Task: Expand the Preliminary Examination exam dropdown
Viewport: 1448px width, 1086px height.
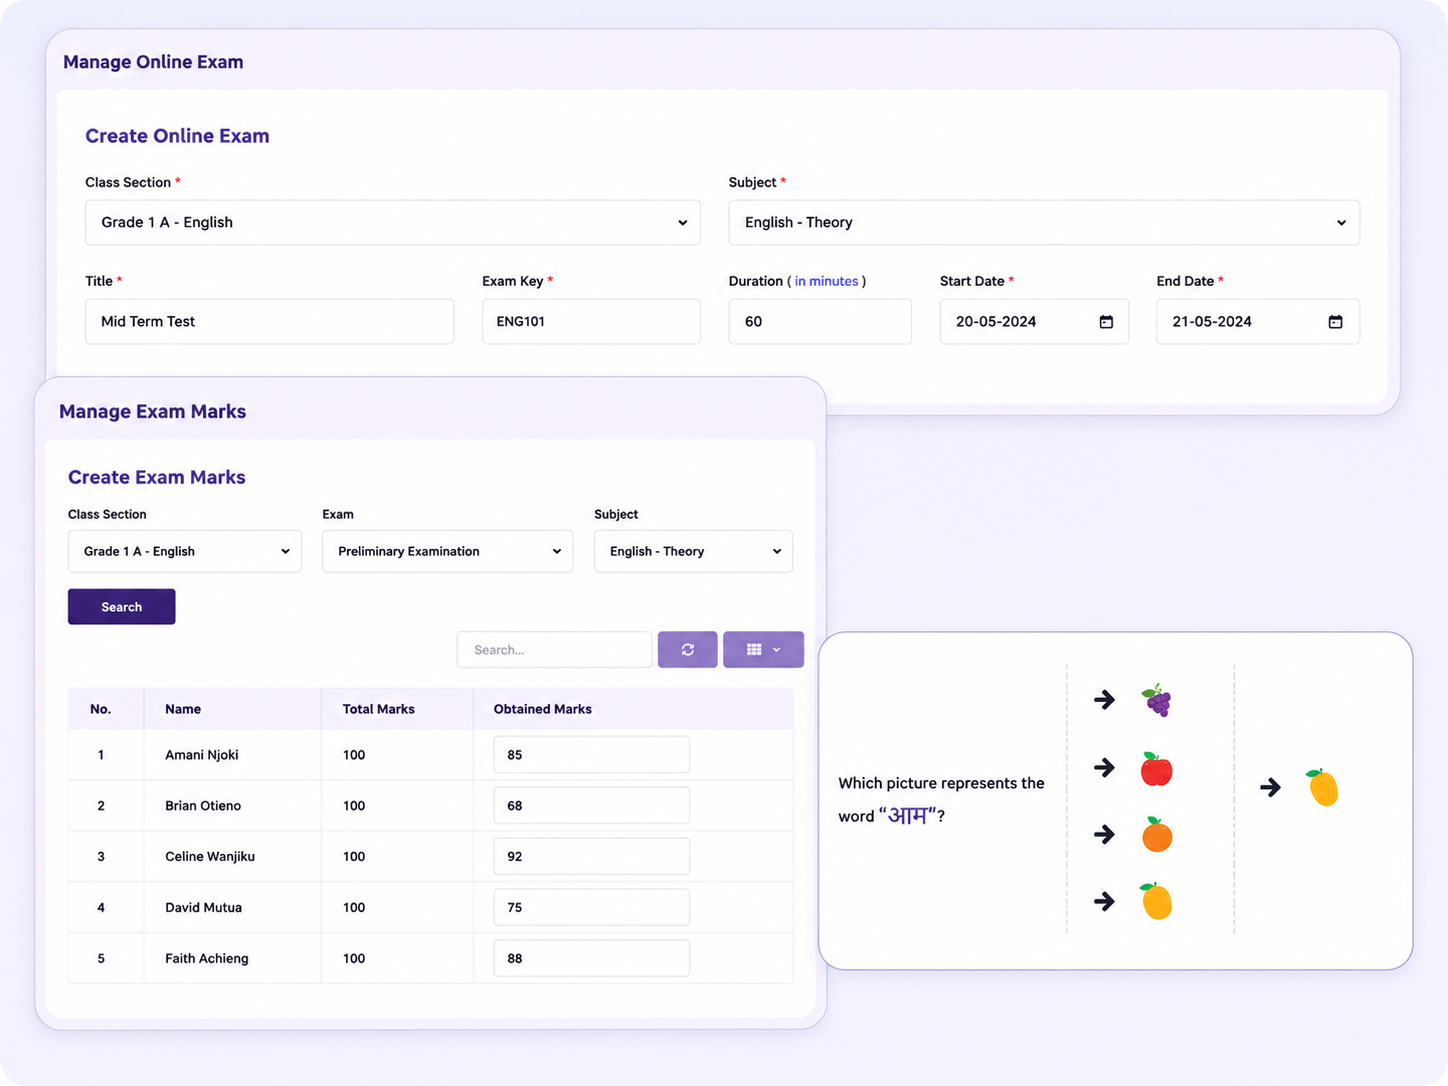Action: click(x=448, y=551)
